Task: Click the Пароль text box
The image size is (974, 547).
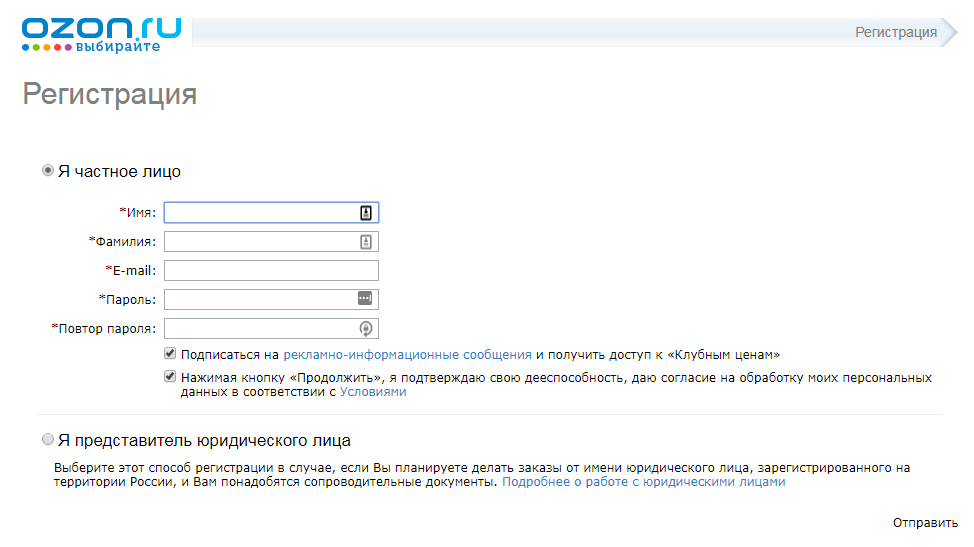Action: pyautogui.click(x=260, y=299)
